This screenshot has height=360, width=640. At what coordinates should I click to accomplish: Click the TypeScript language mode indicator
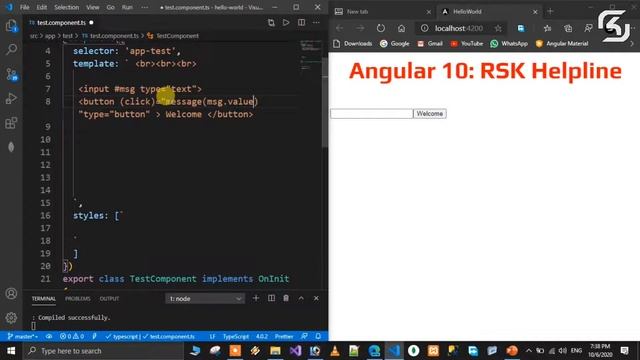[236, 336]
